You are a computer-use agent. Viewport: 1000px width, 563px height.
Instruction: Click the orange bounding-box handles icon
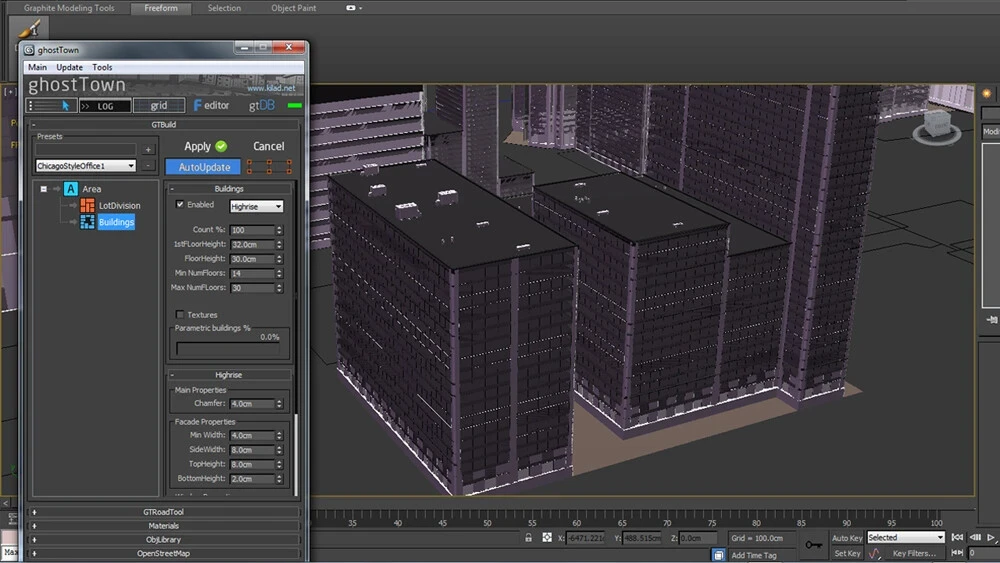(269, 167)
